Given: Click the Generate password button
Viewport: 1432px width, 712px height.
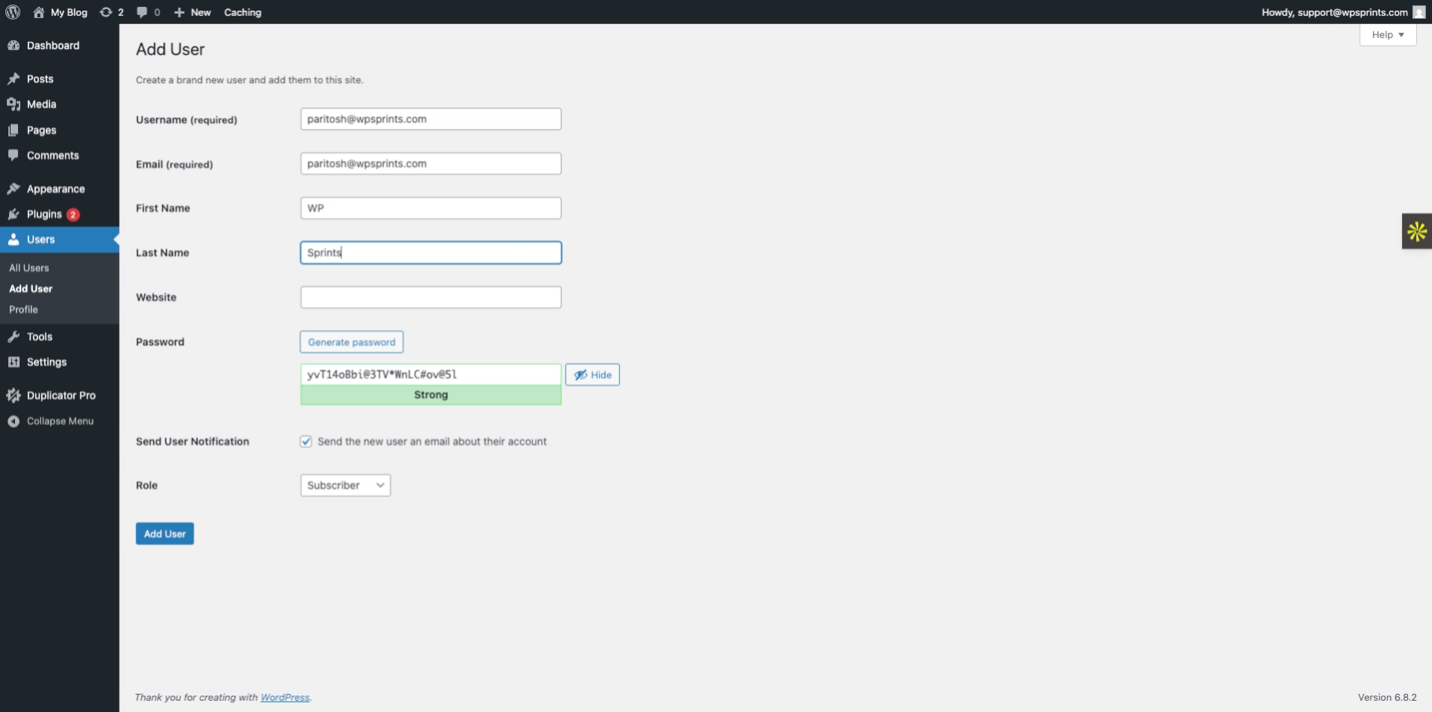Looking at the screenshot, I should tap(351, 342).
